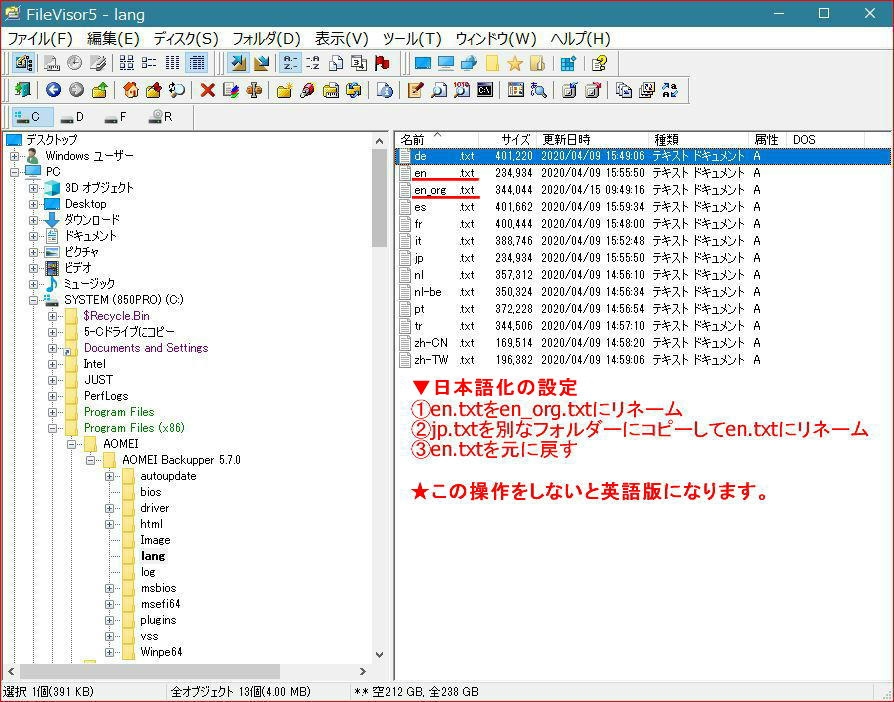The image size is (894, 702).
Task: Expand the html folder in tree
Action: (110, 524)
